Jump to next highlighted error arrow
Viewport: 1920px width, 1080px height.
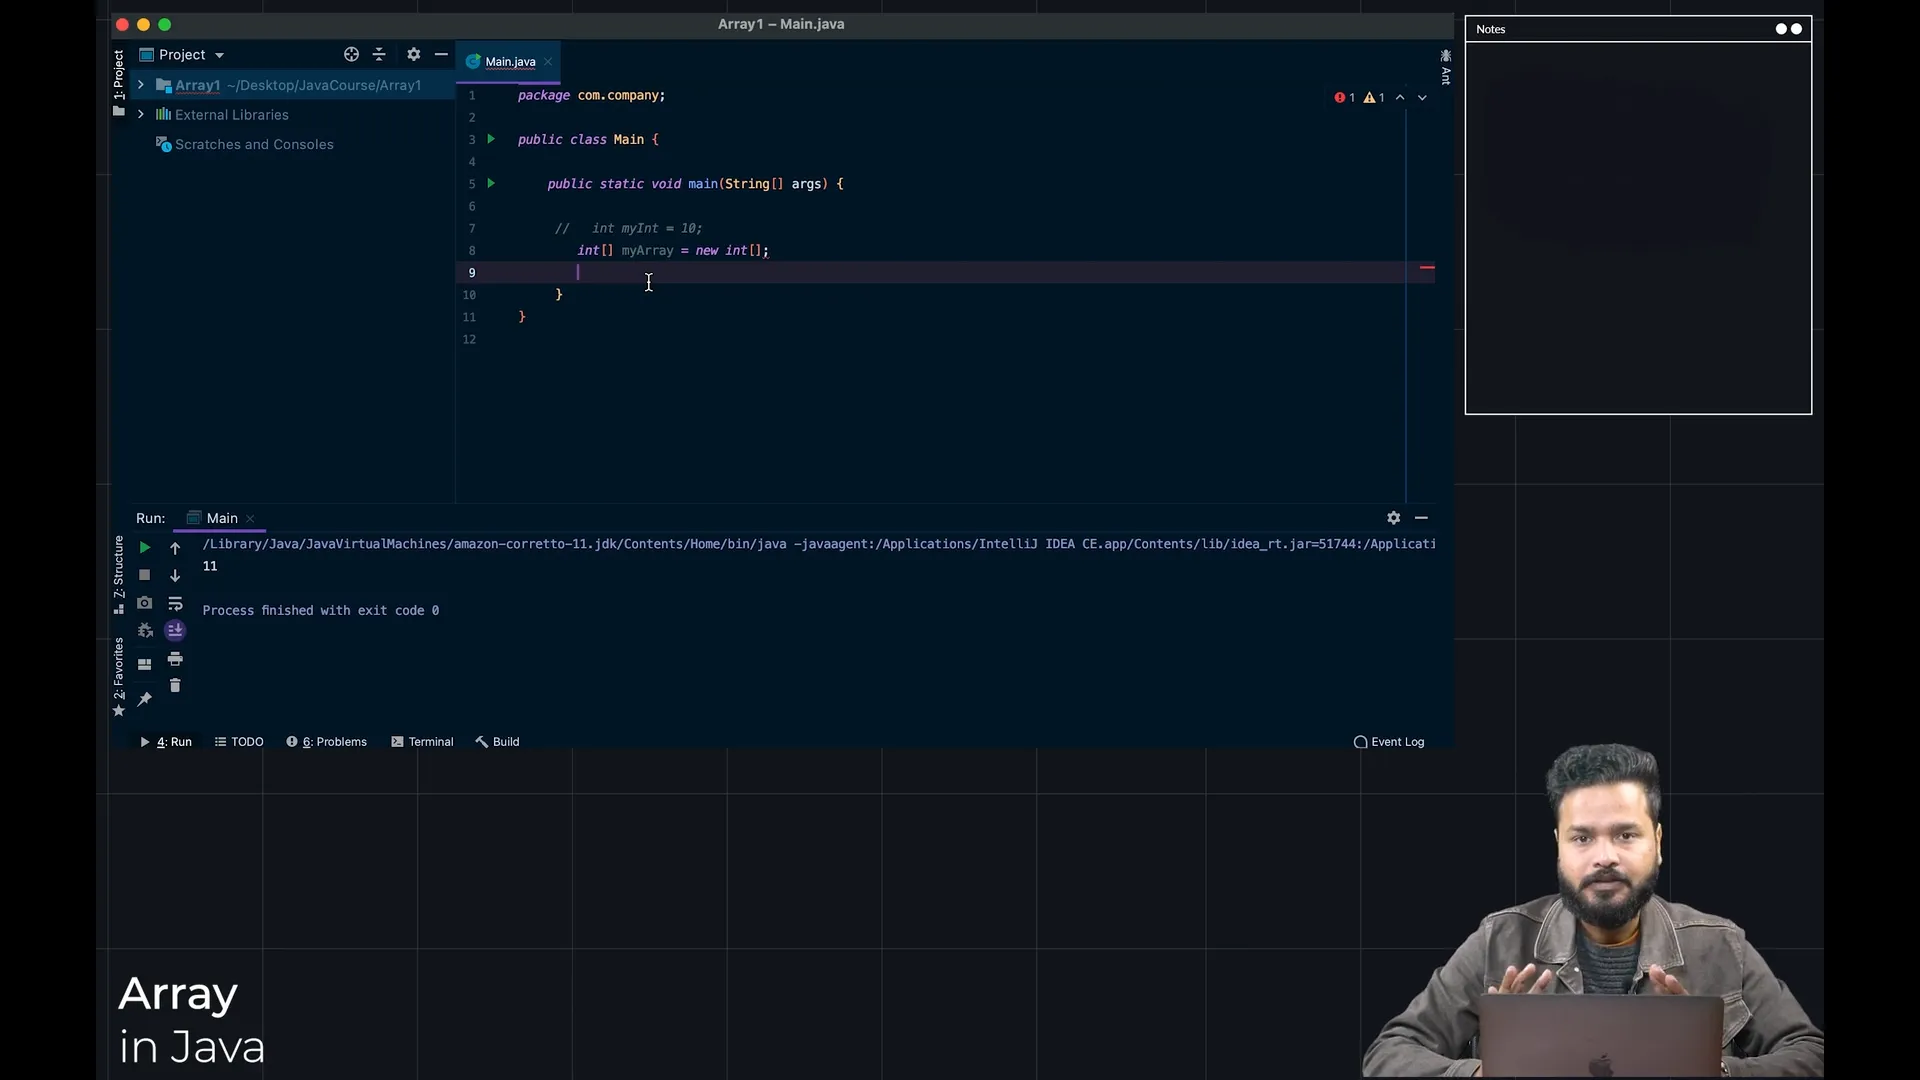pos(1422,98)
